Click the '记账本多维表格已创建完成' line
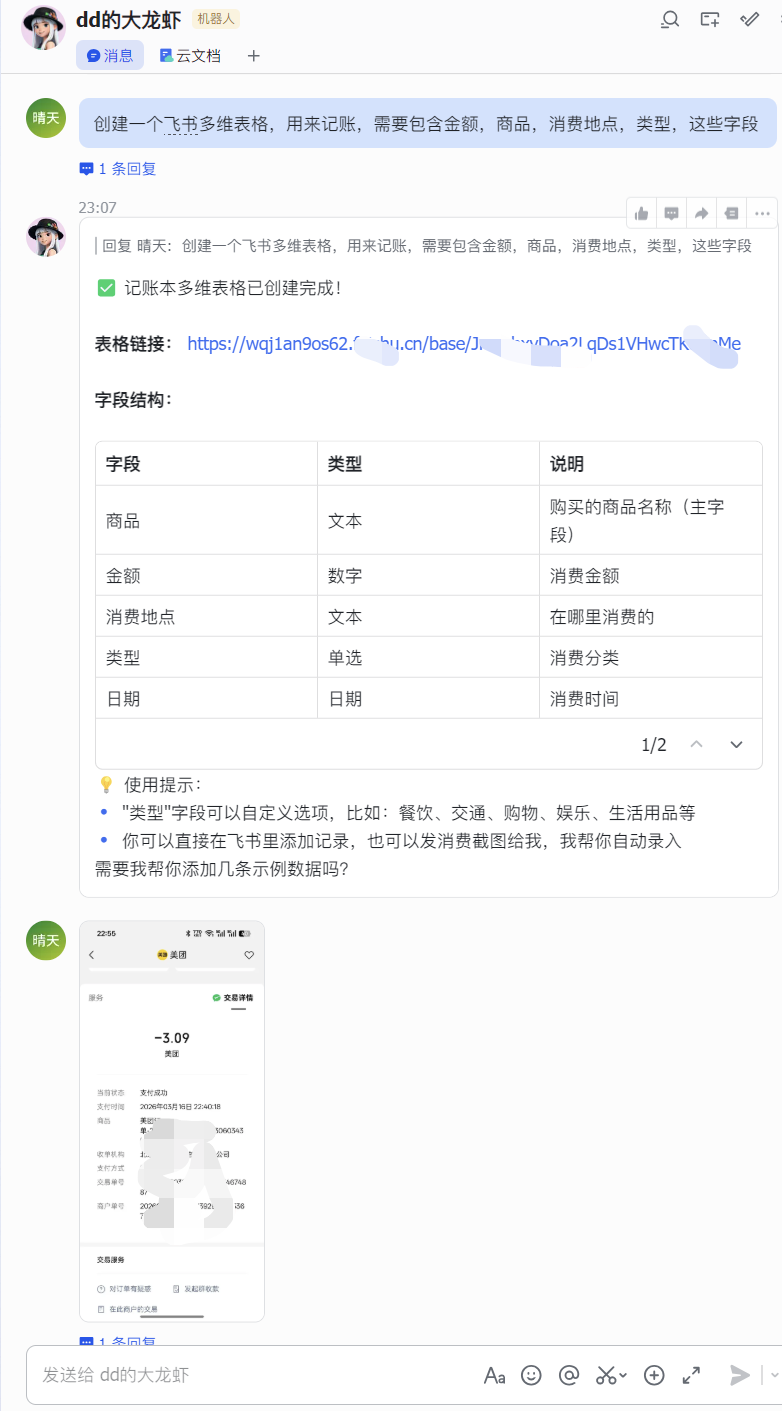The image size is (782, 1411). click(x=220, y=288)
